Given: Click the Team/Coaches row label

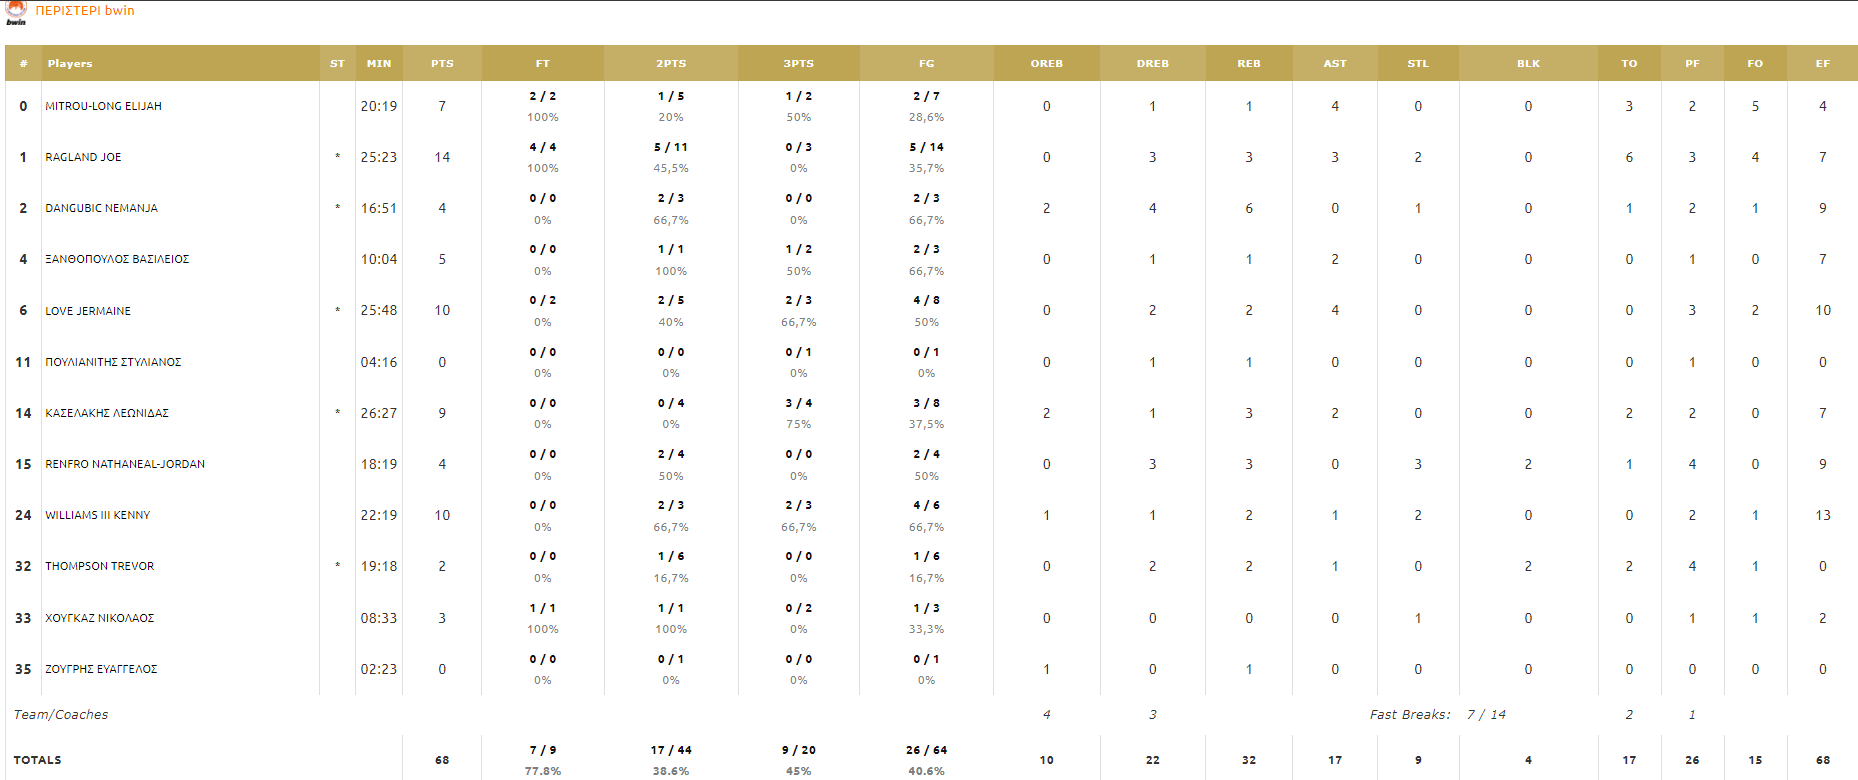Looking at the screenshot, I should (61, 715).
